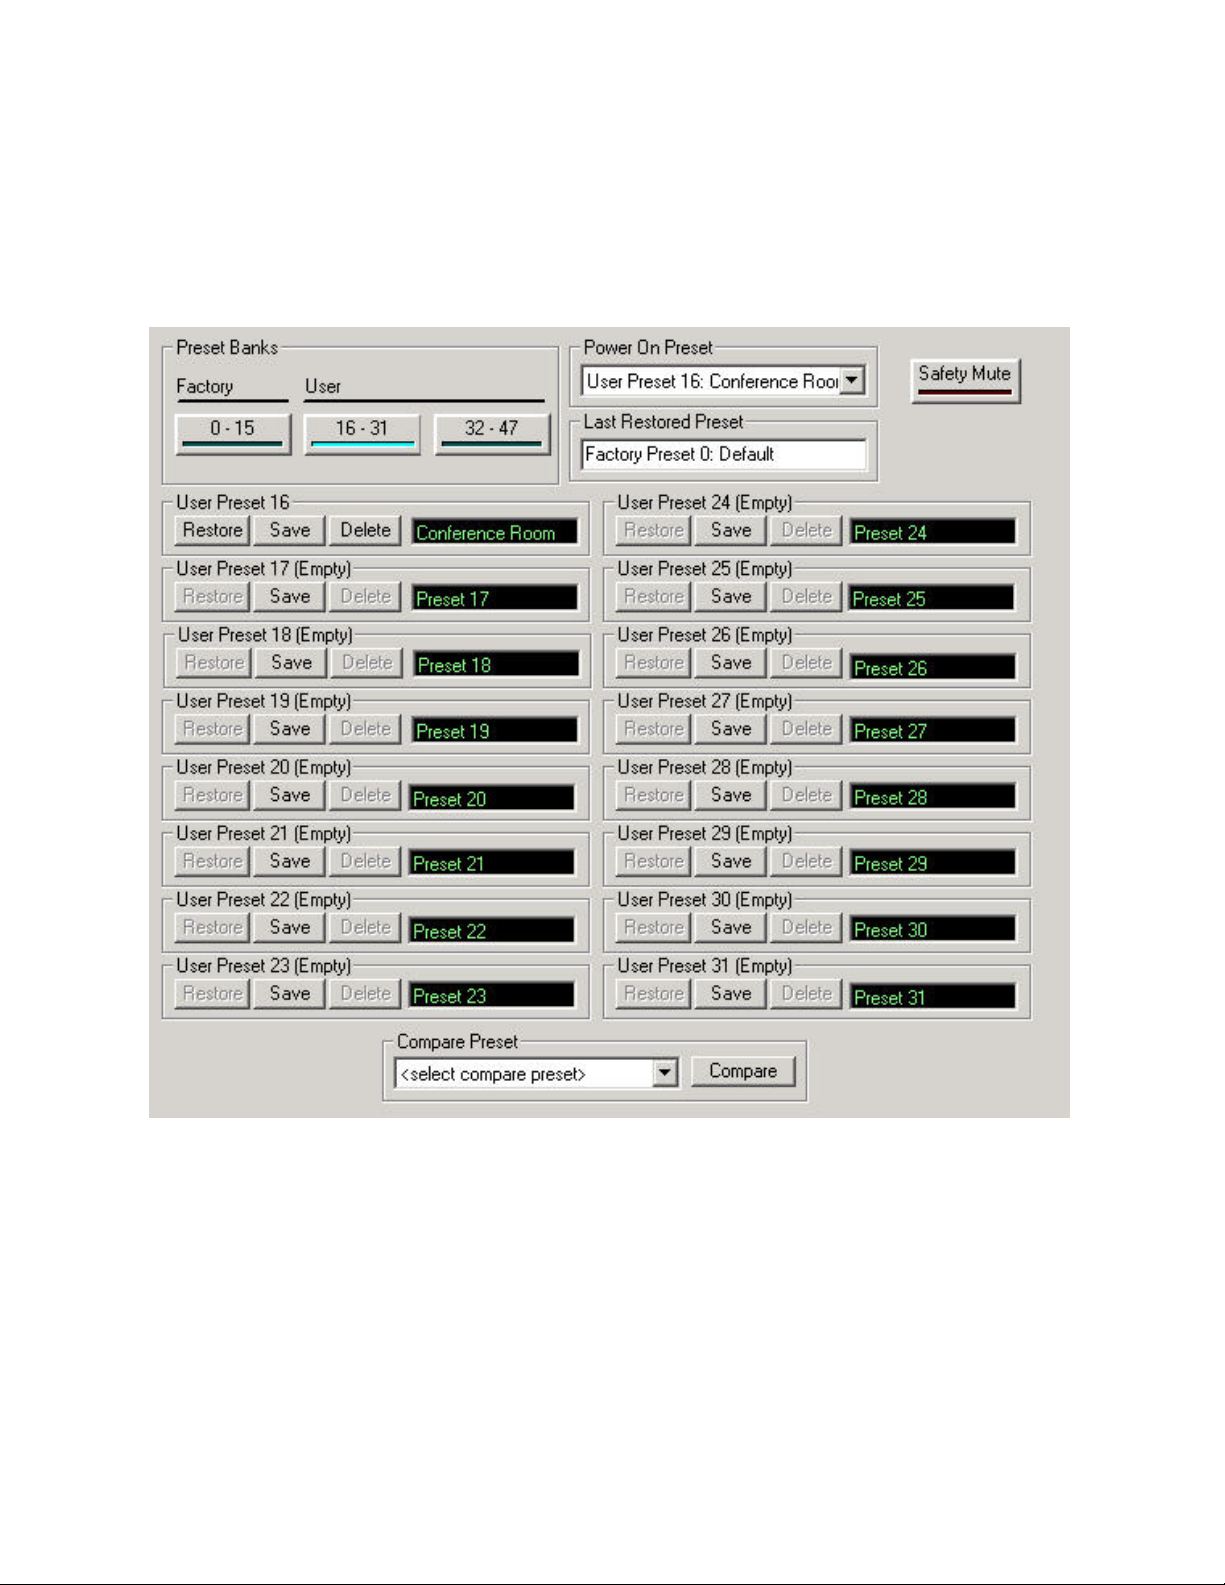1225x1585 pixels.
Task: Delete User Preset 16
Action: click(x=366, y=530)
